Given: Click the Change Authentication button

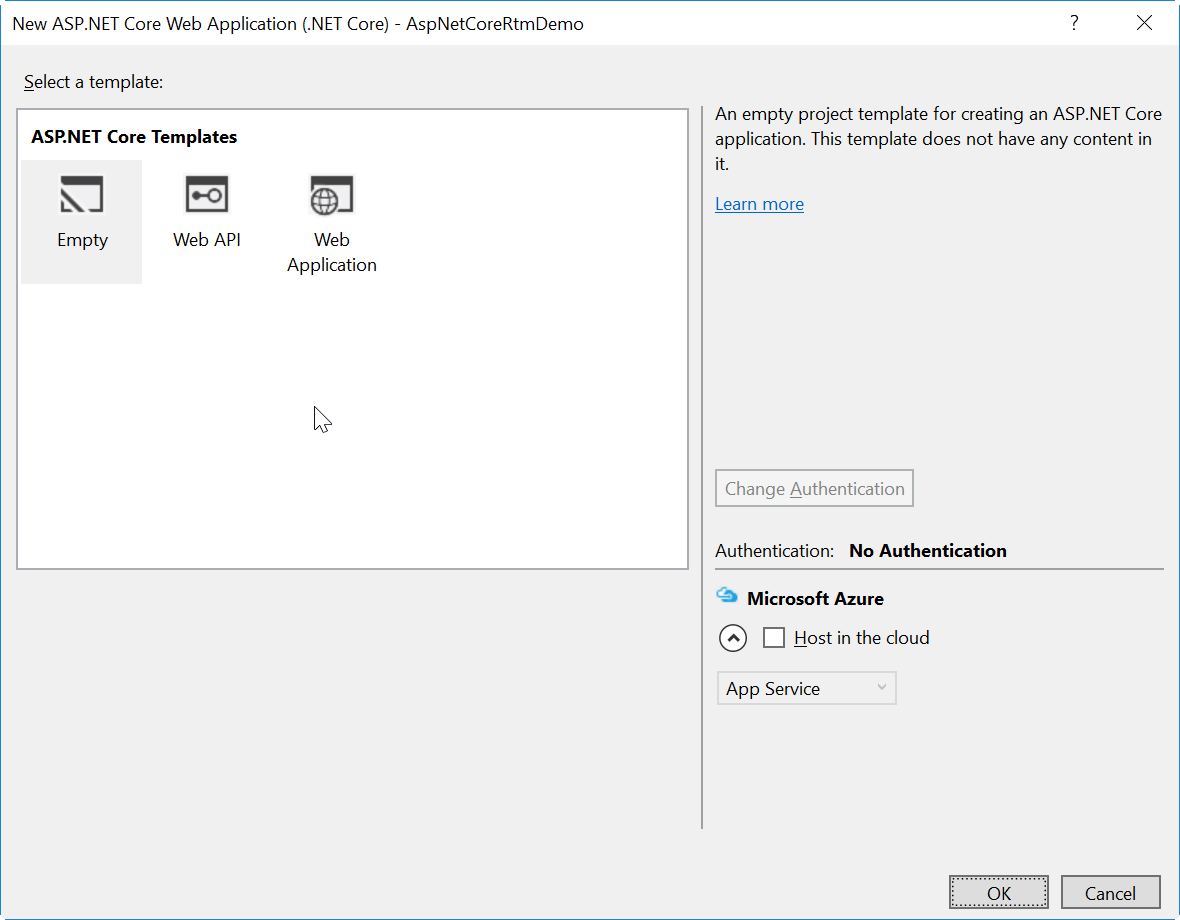Looking at the screenshot, I should pyautogui.click(x=814, y=489).
